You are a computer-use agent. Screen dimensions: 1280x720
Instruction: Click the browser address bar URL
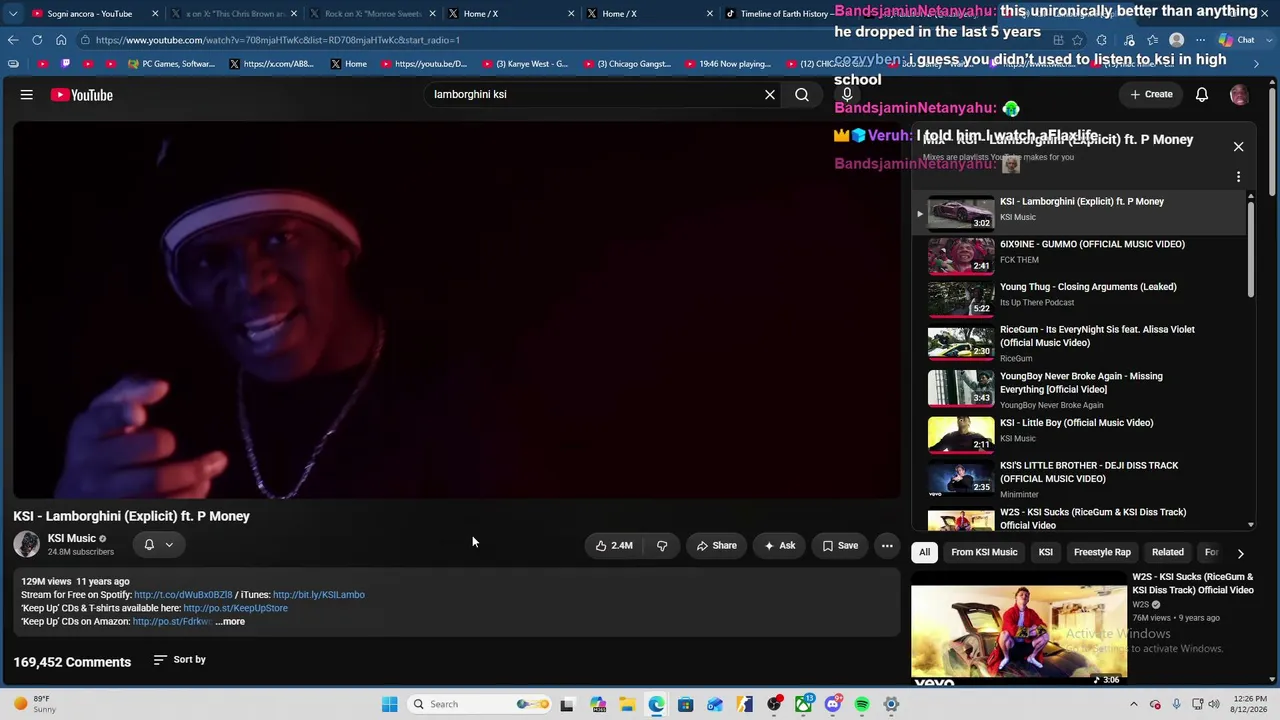click(x=278, y=40)
